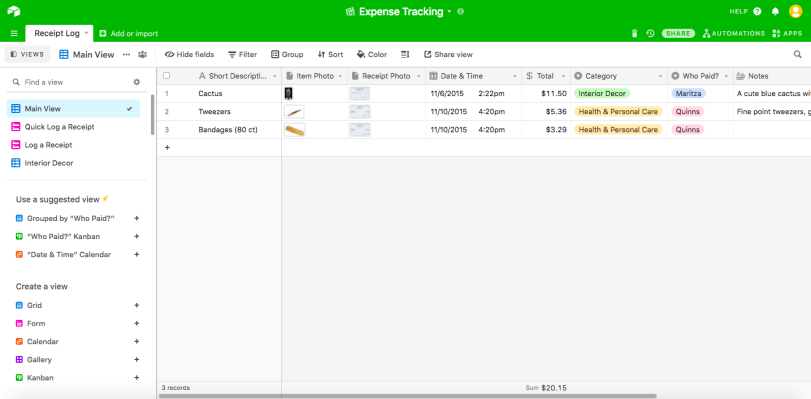The width and height of the screenshot is (811, 399).
Task: Open the view list settings gear
Action: tap(137, 82)
